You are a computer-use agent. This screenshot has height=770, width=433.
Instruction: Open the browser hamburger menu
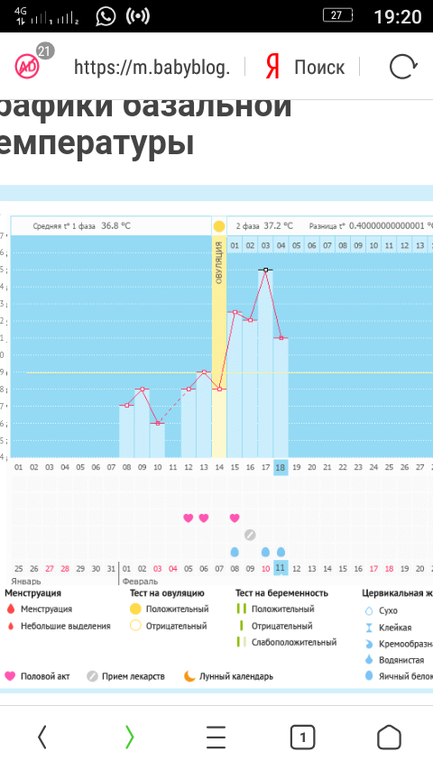coord(216,737)
